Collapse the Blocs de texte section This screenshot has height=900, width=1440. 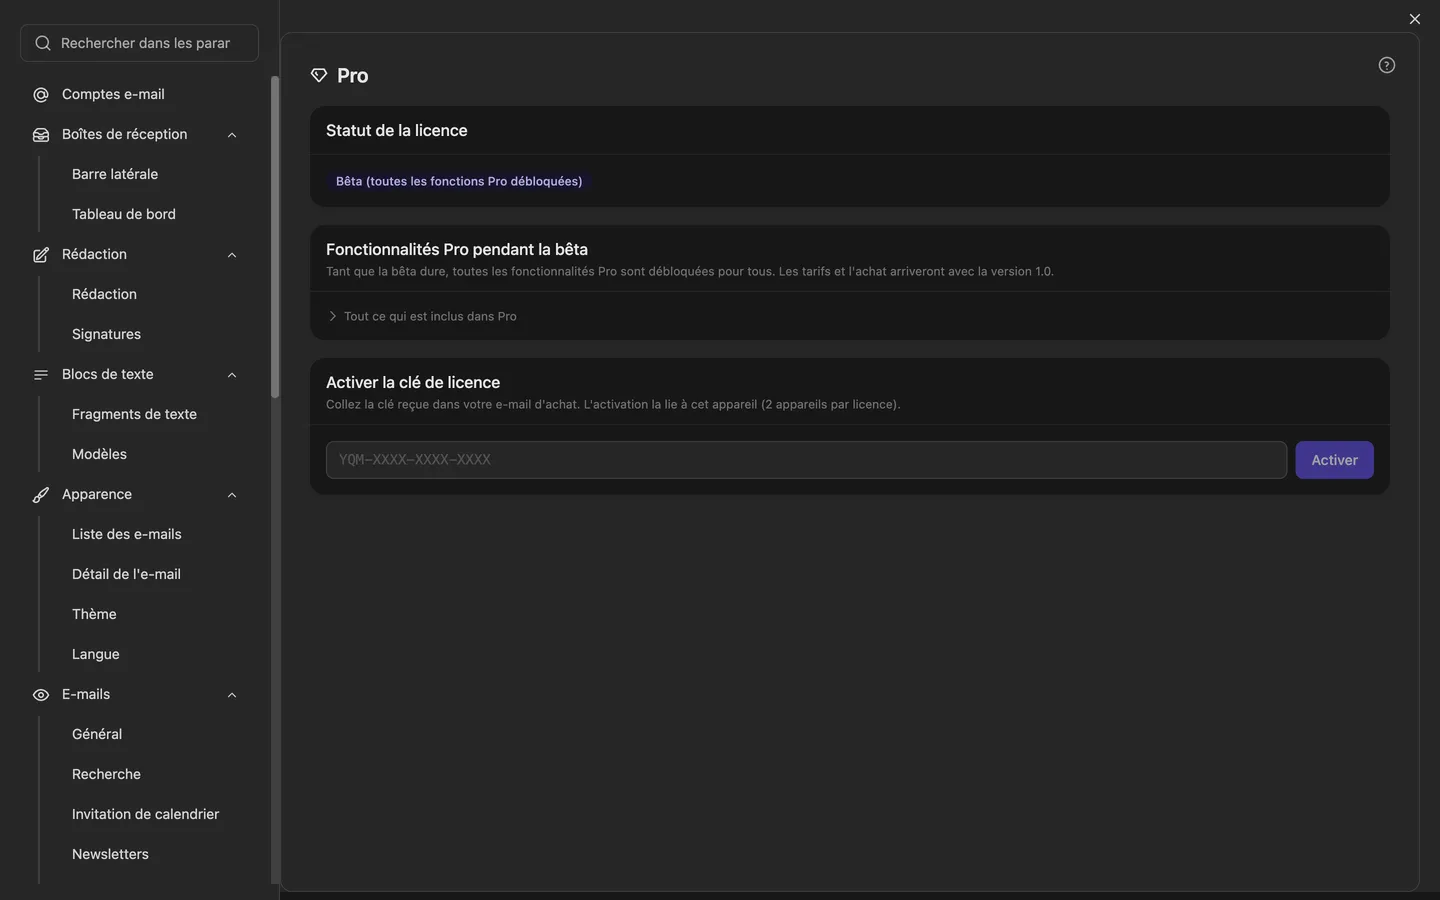coord(232,375)
